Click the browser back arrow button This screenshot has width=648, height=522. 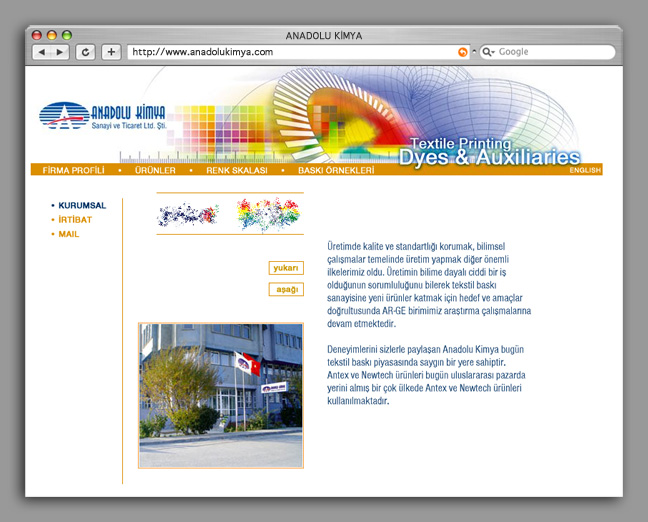pyautogui.click(x=41, y=52)
